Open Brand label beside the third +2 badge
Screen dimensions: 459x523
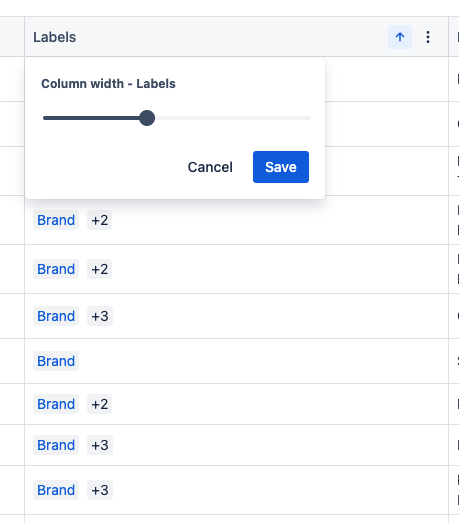[56, 404]
